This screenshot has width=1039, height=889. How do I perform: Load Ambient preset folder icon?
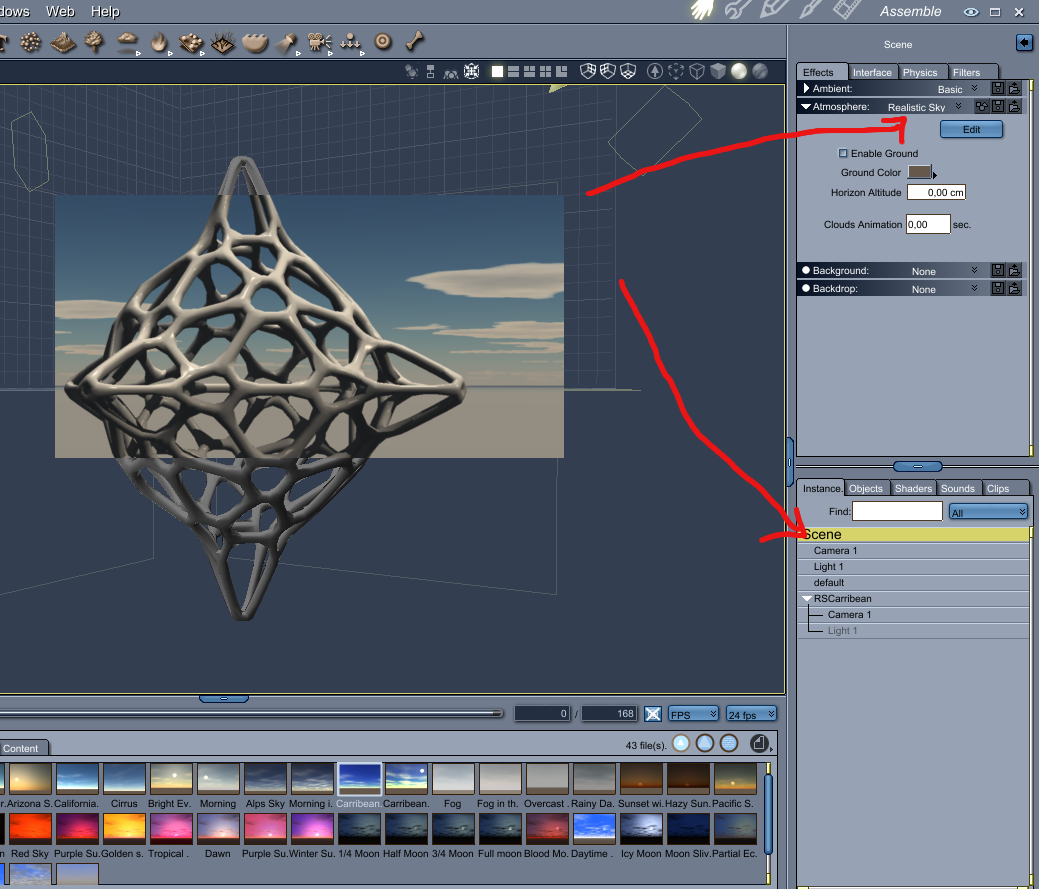point(1014,88)
